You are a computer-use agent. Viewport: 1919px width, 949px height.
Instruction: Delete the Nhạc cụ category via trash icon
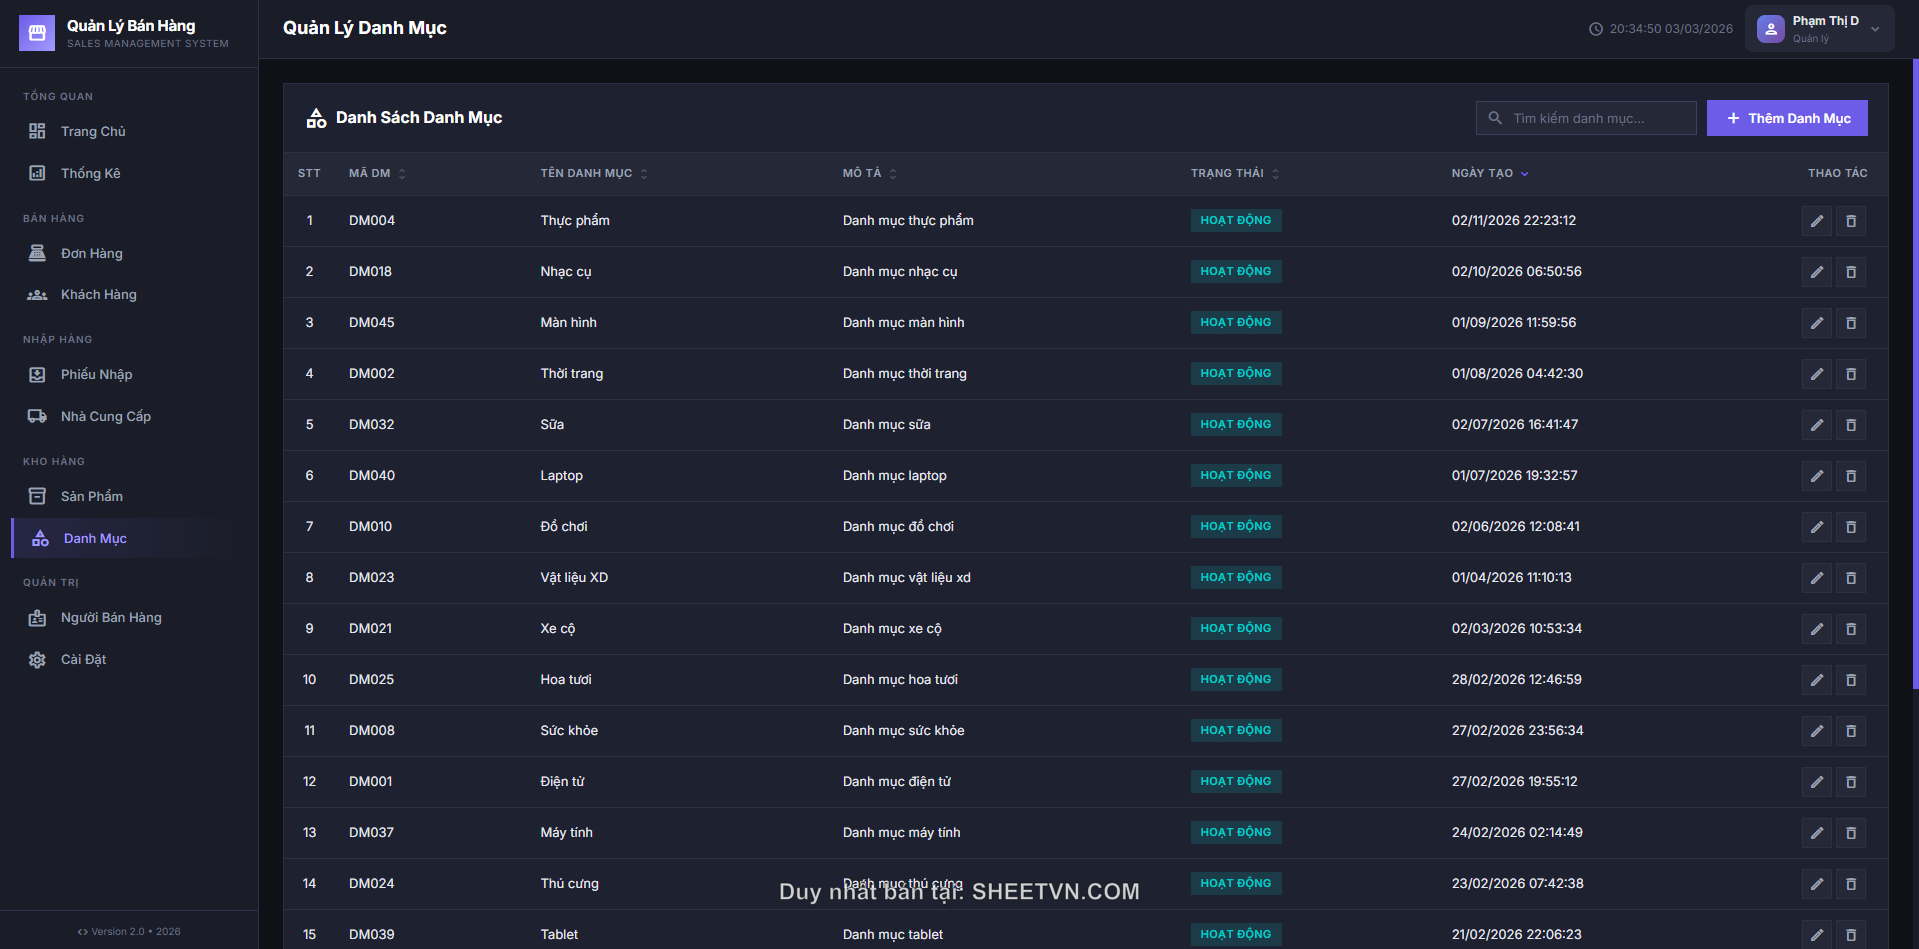coord(1850,272)
